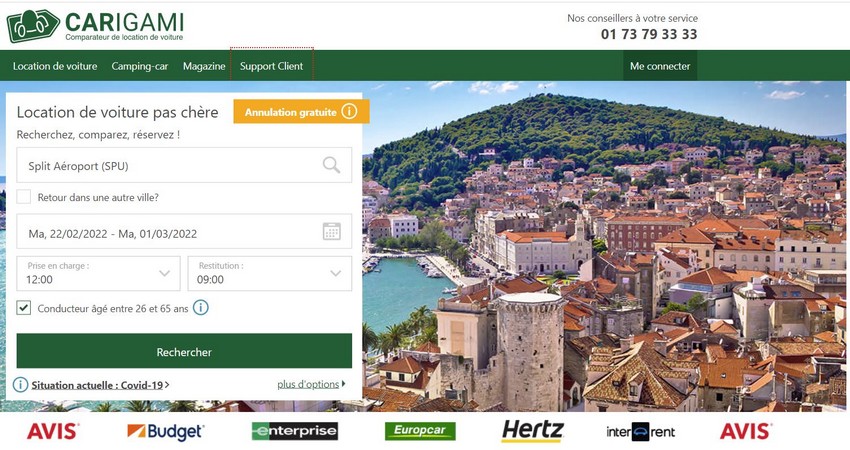Open the calendar icon in date field
850x450 pixels.
point(332,232)
